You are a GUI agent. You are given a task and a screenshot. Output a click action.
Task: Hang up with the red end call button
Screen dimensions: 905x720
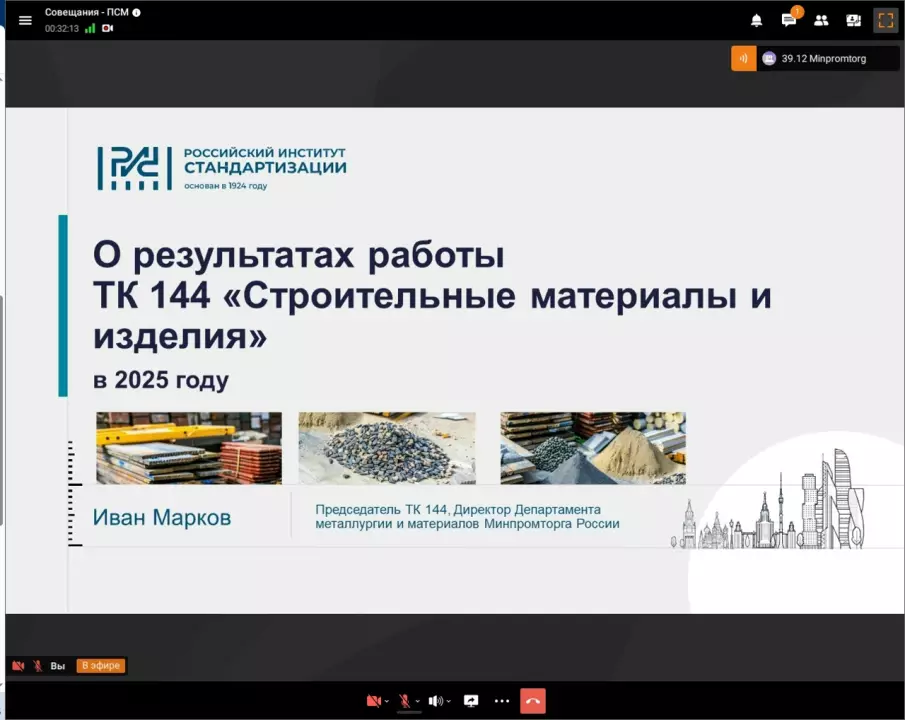pyautogui.click(x=533, y=701)
